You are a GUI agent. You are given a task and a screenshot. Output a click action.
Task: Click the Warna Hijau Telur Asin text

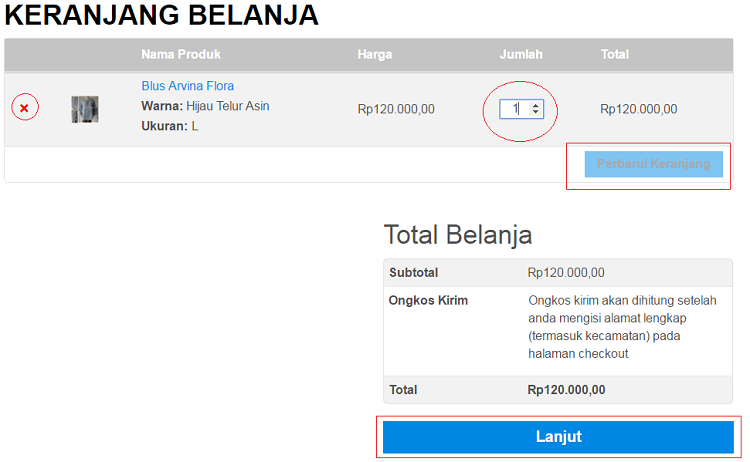tap(205, 106)
